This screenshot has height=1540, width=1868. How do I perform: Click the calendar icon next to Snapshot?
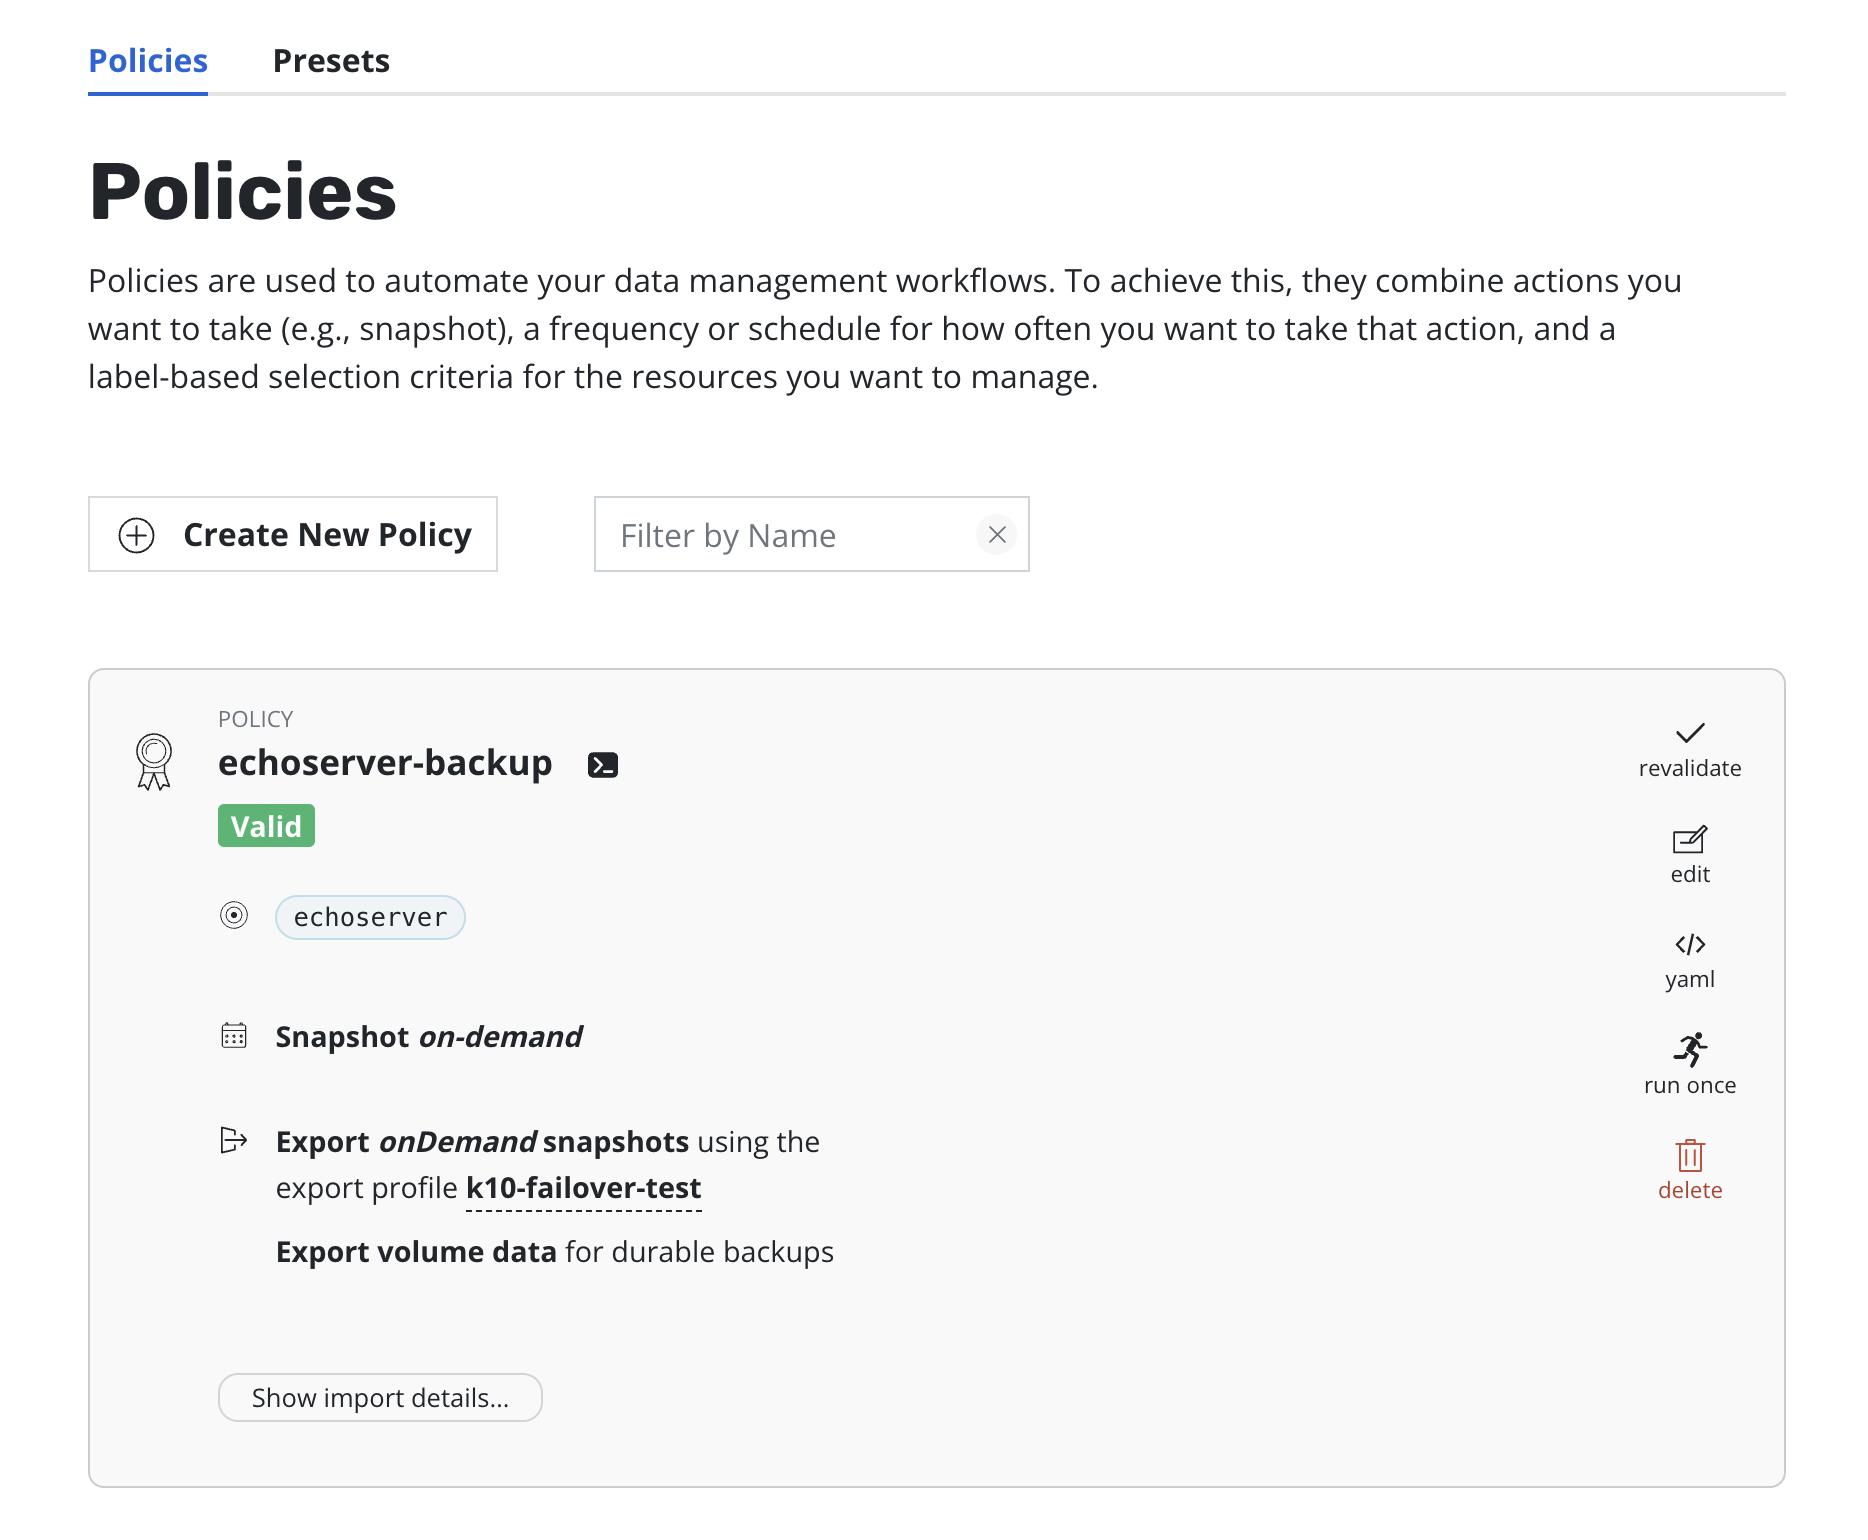tap(234, 1036)
